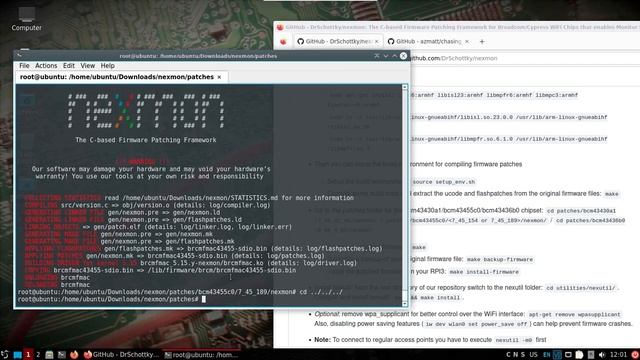
Task: Click the 12:01 clock
Action: [619, 355]
